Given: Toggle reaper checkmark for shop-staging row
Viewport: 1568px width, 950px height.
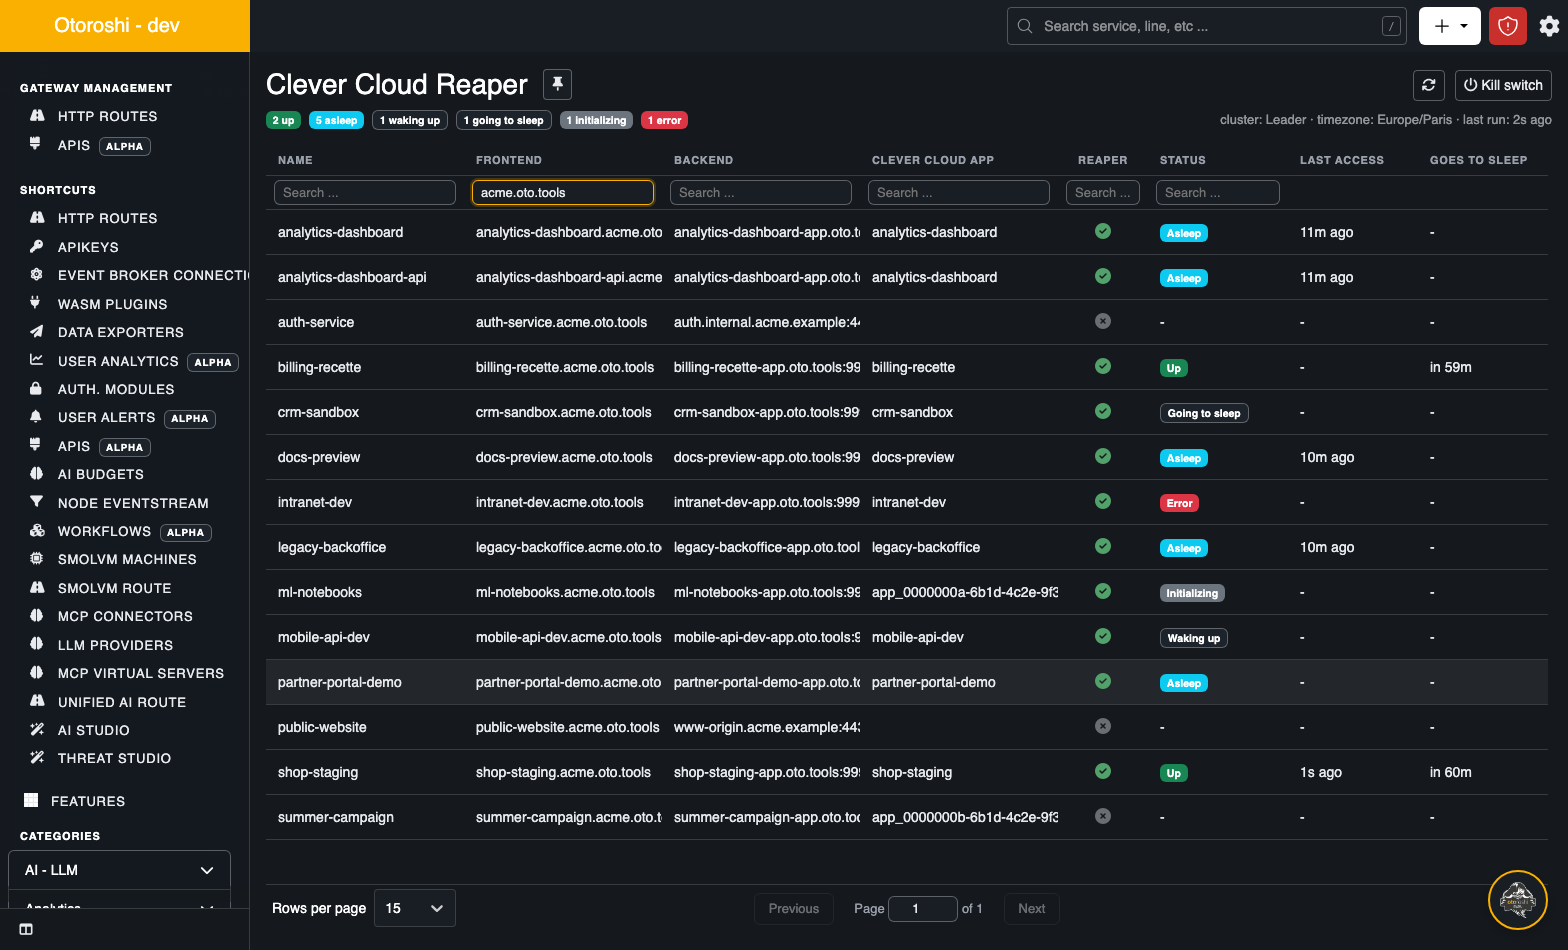Looking at the screenshot, I should [1103, 771].
